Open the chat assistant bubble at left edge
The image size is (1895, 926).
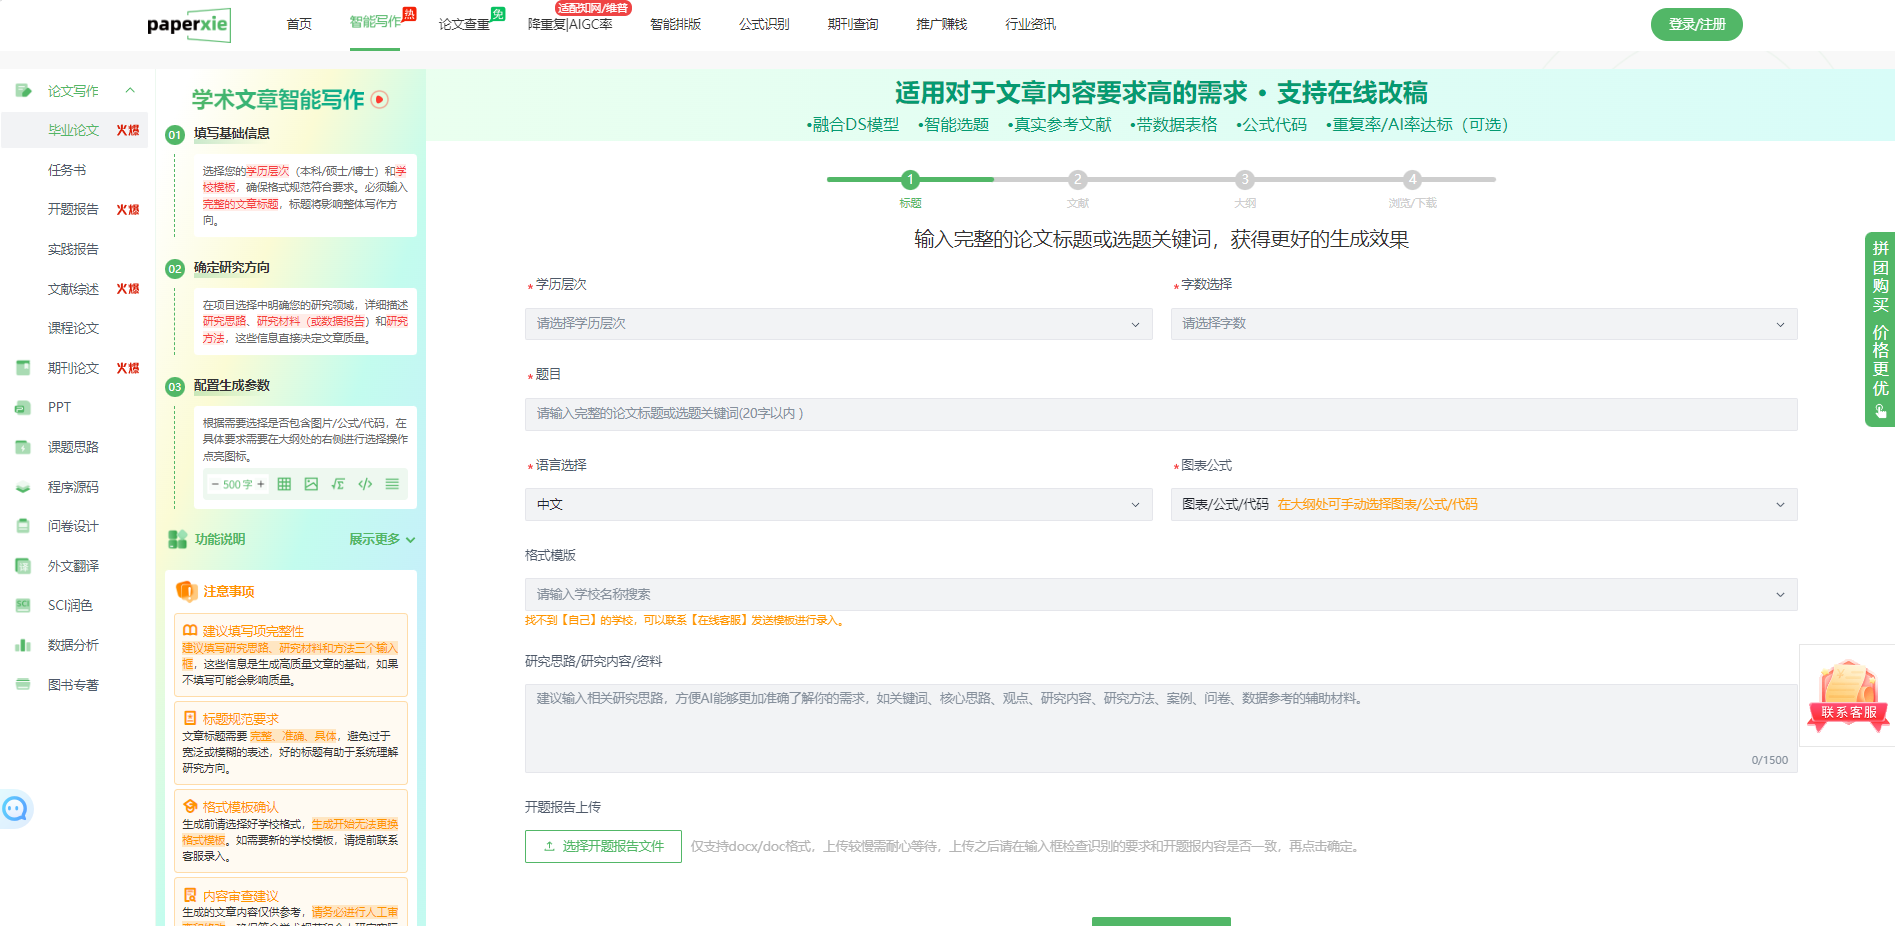15,808
